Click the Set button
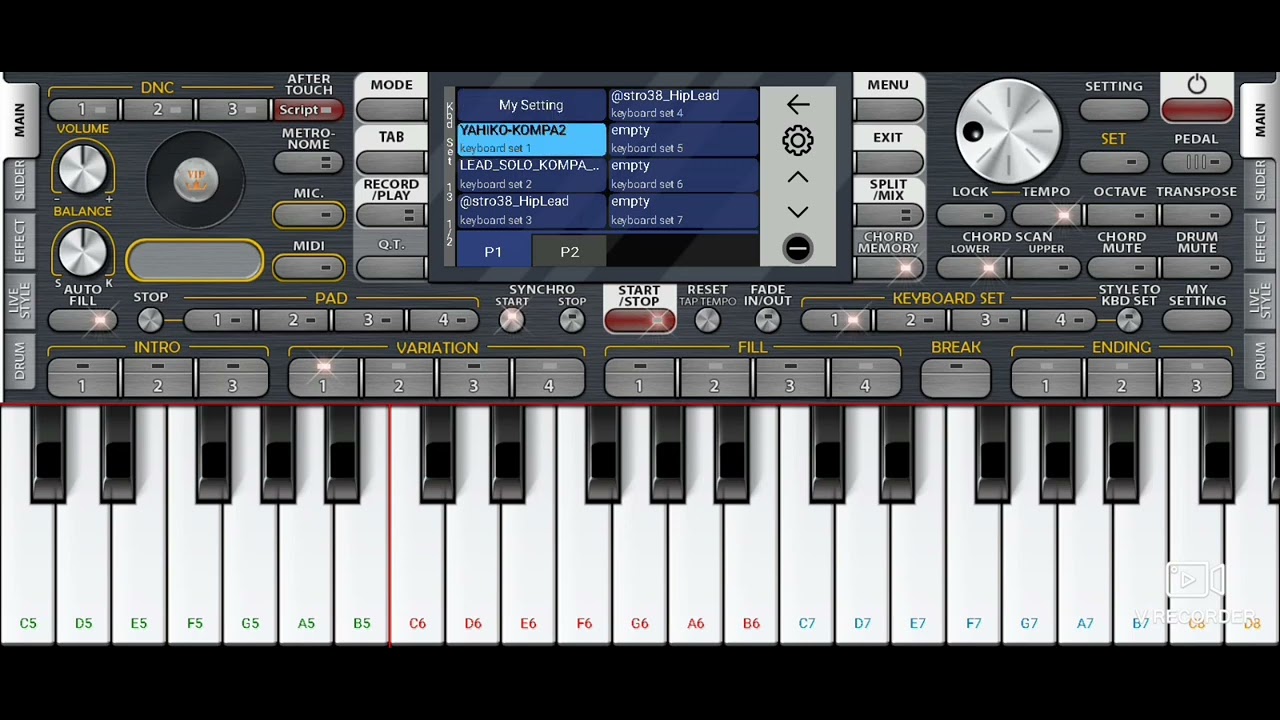 coord(1114,162)
